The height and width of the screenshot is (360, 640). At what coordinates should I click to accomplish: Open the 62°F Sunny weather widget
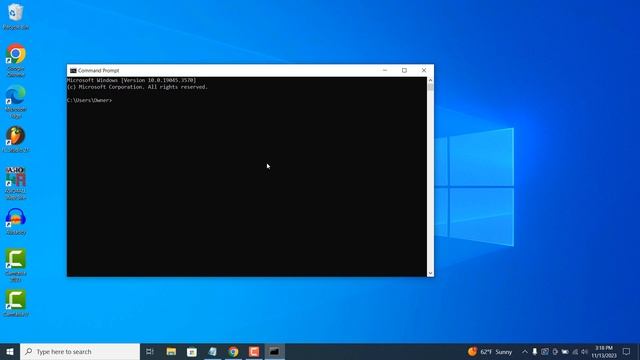pyautogui.click(x=490, y=351)
